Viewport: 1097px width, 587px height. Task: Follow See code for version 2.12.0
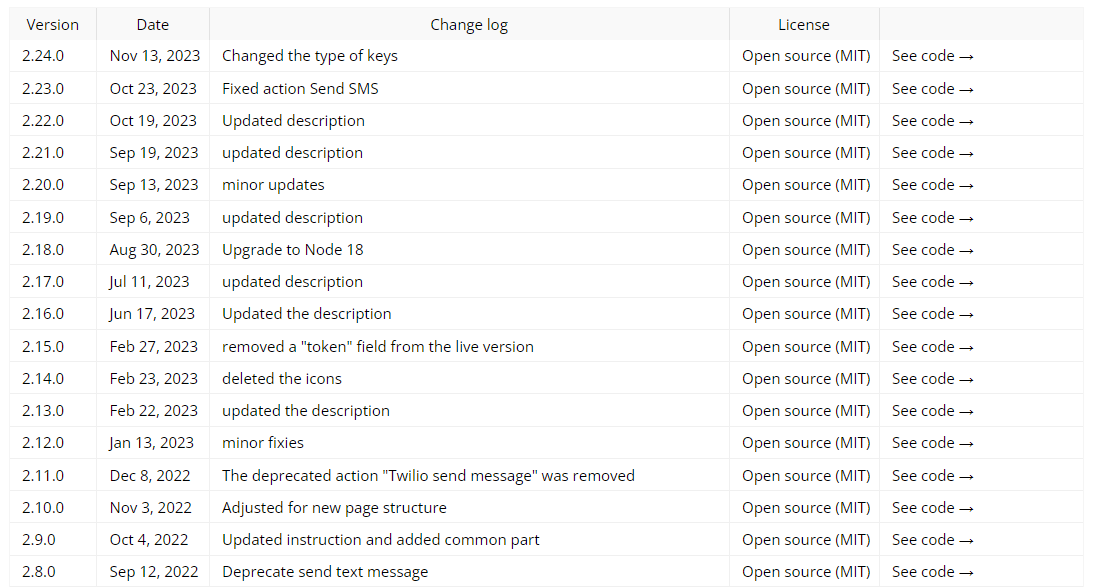coord(932,443)
